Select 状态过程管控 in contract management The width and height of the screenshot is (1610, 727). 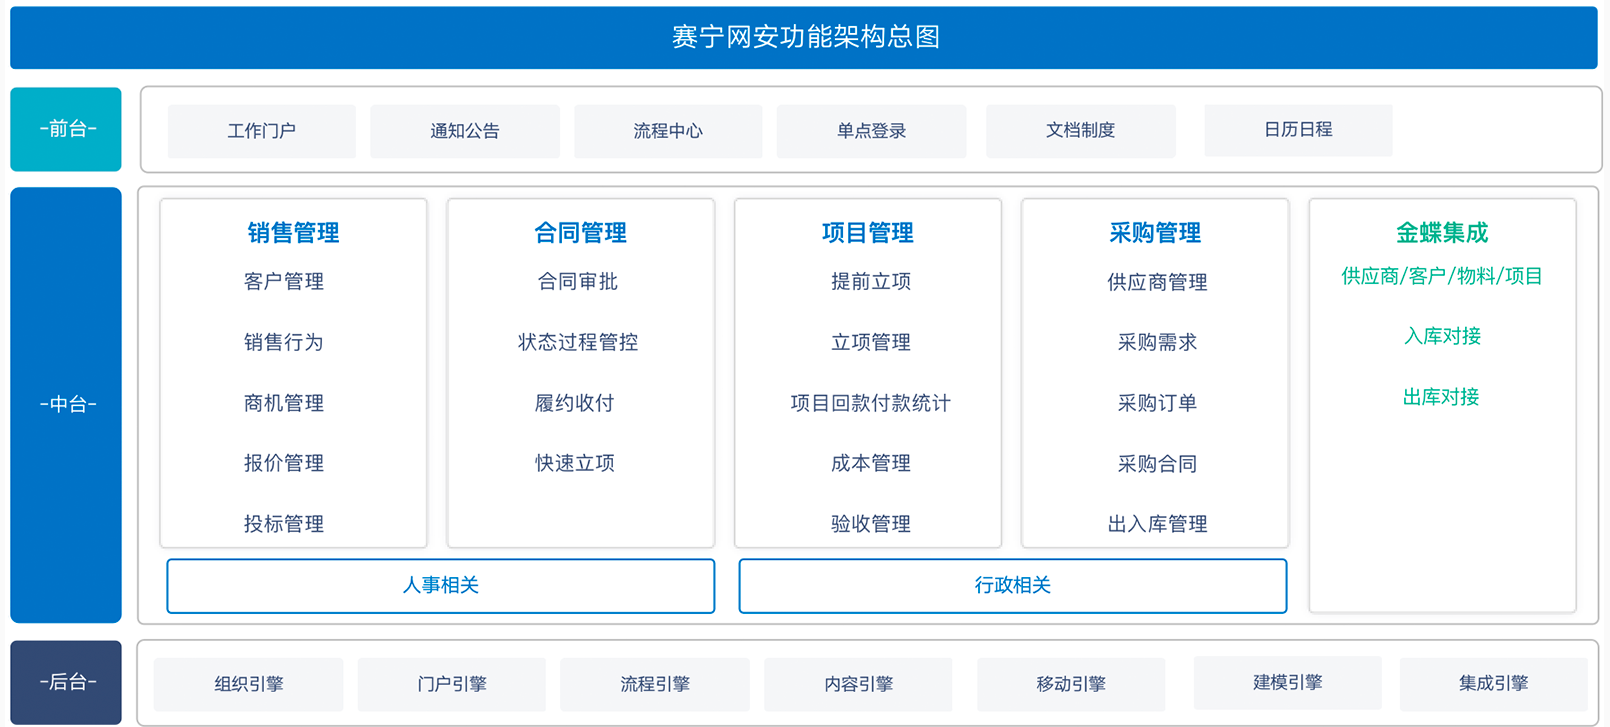578,342
